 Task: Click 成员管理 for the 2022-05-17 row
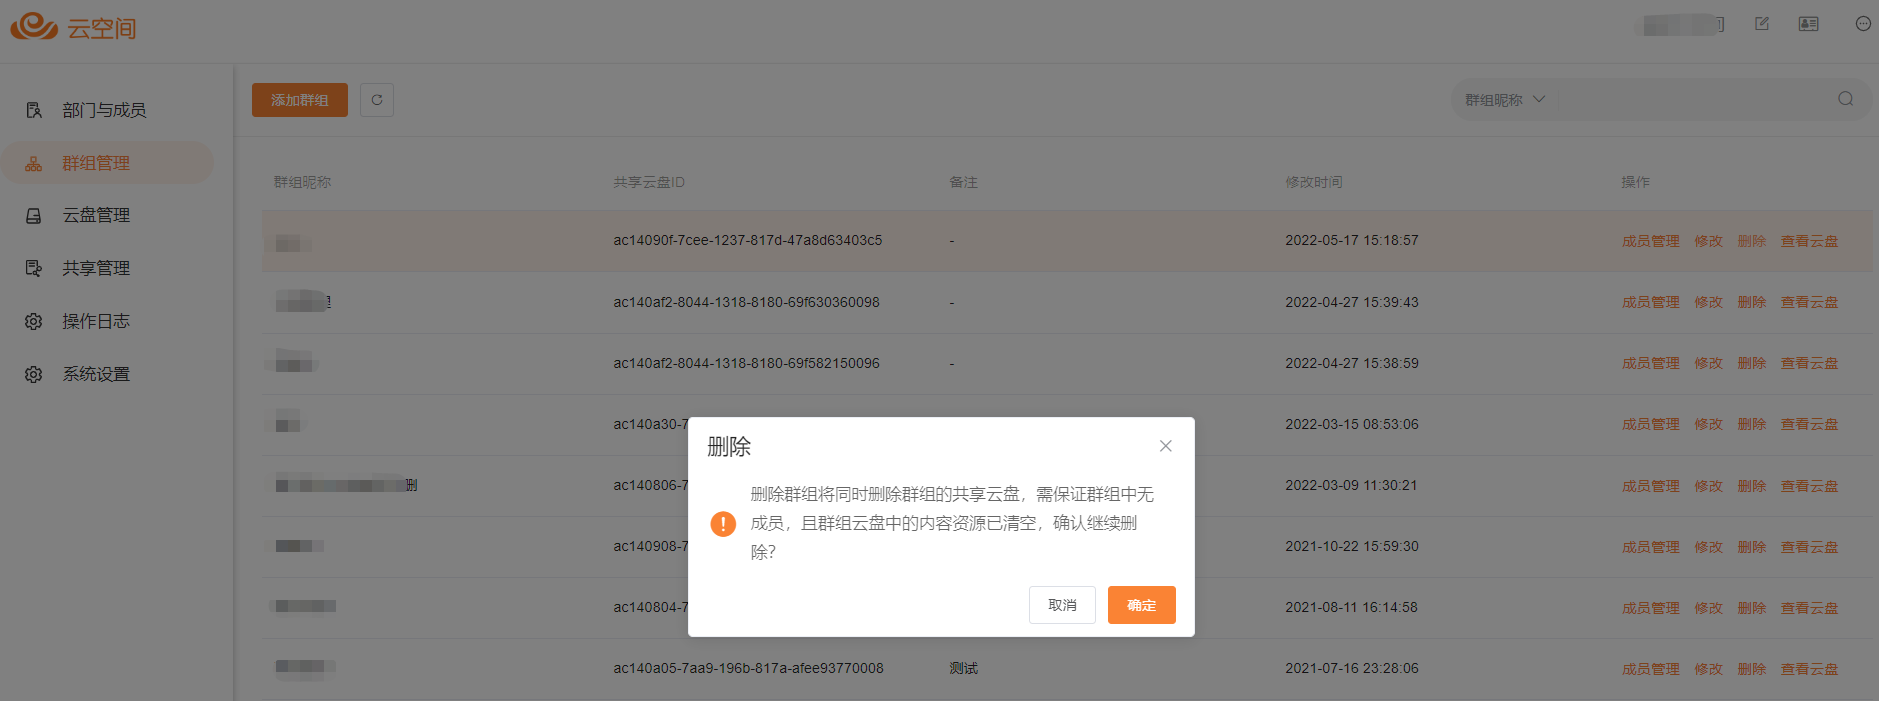click(1650, 241)
